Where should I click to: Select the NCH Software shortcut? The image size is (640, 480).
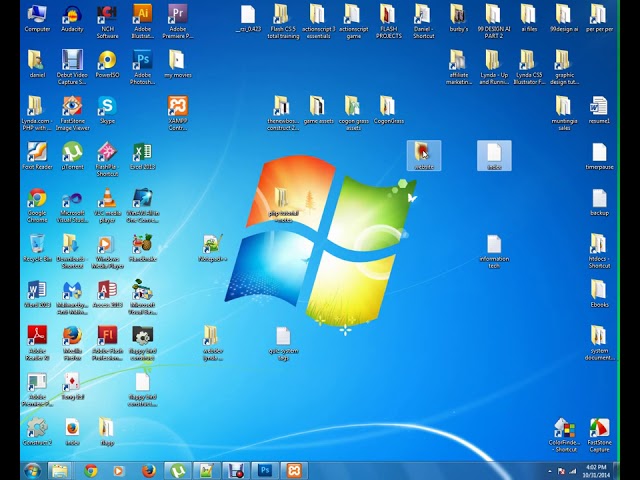(x=107, y=22)
